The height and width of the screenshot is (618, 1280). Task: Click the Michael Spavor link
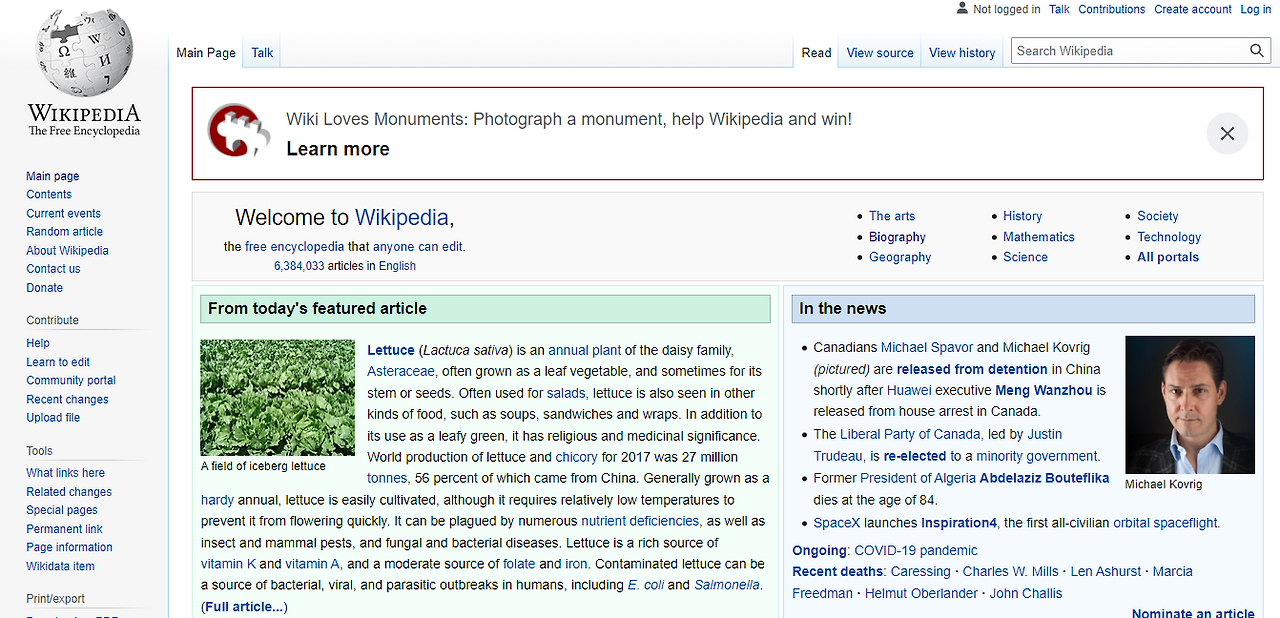(927, 347)
